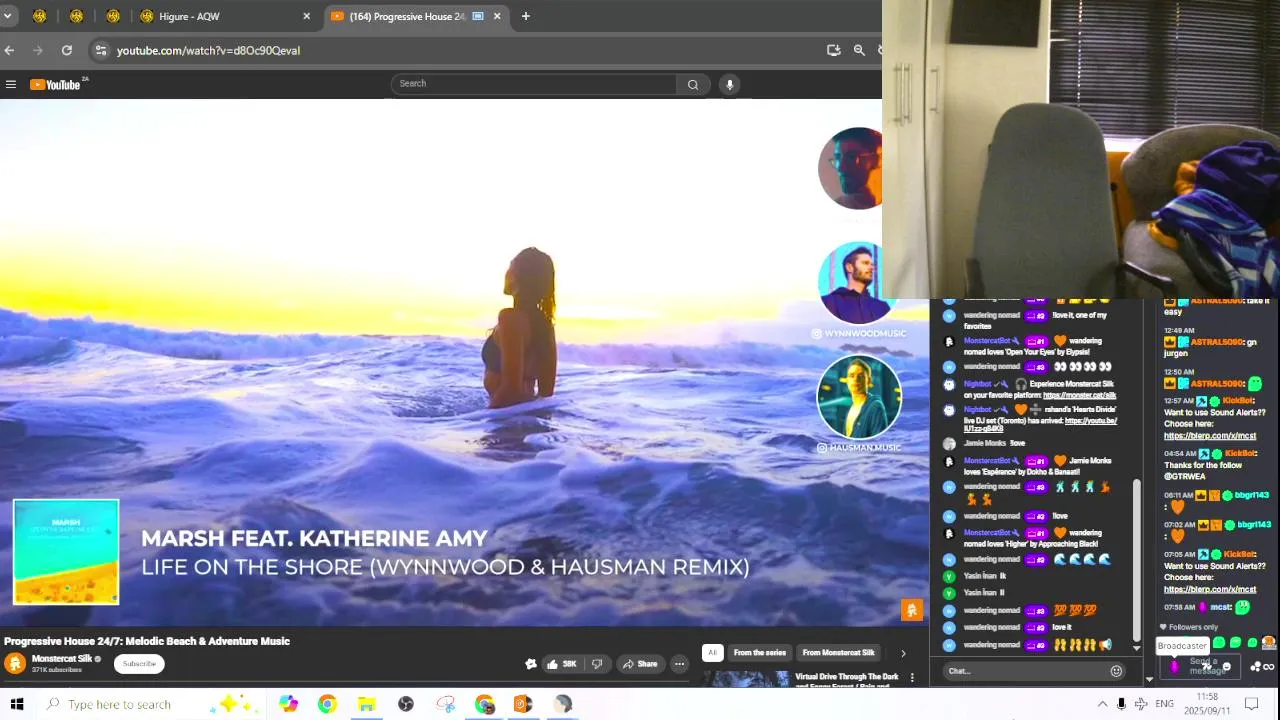Open more actions ellipsis under video

[679, 664]
